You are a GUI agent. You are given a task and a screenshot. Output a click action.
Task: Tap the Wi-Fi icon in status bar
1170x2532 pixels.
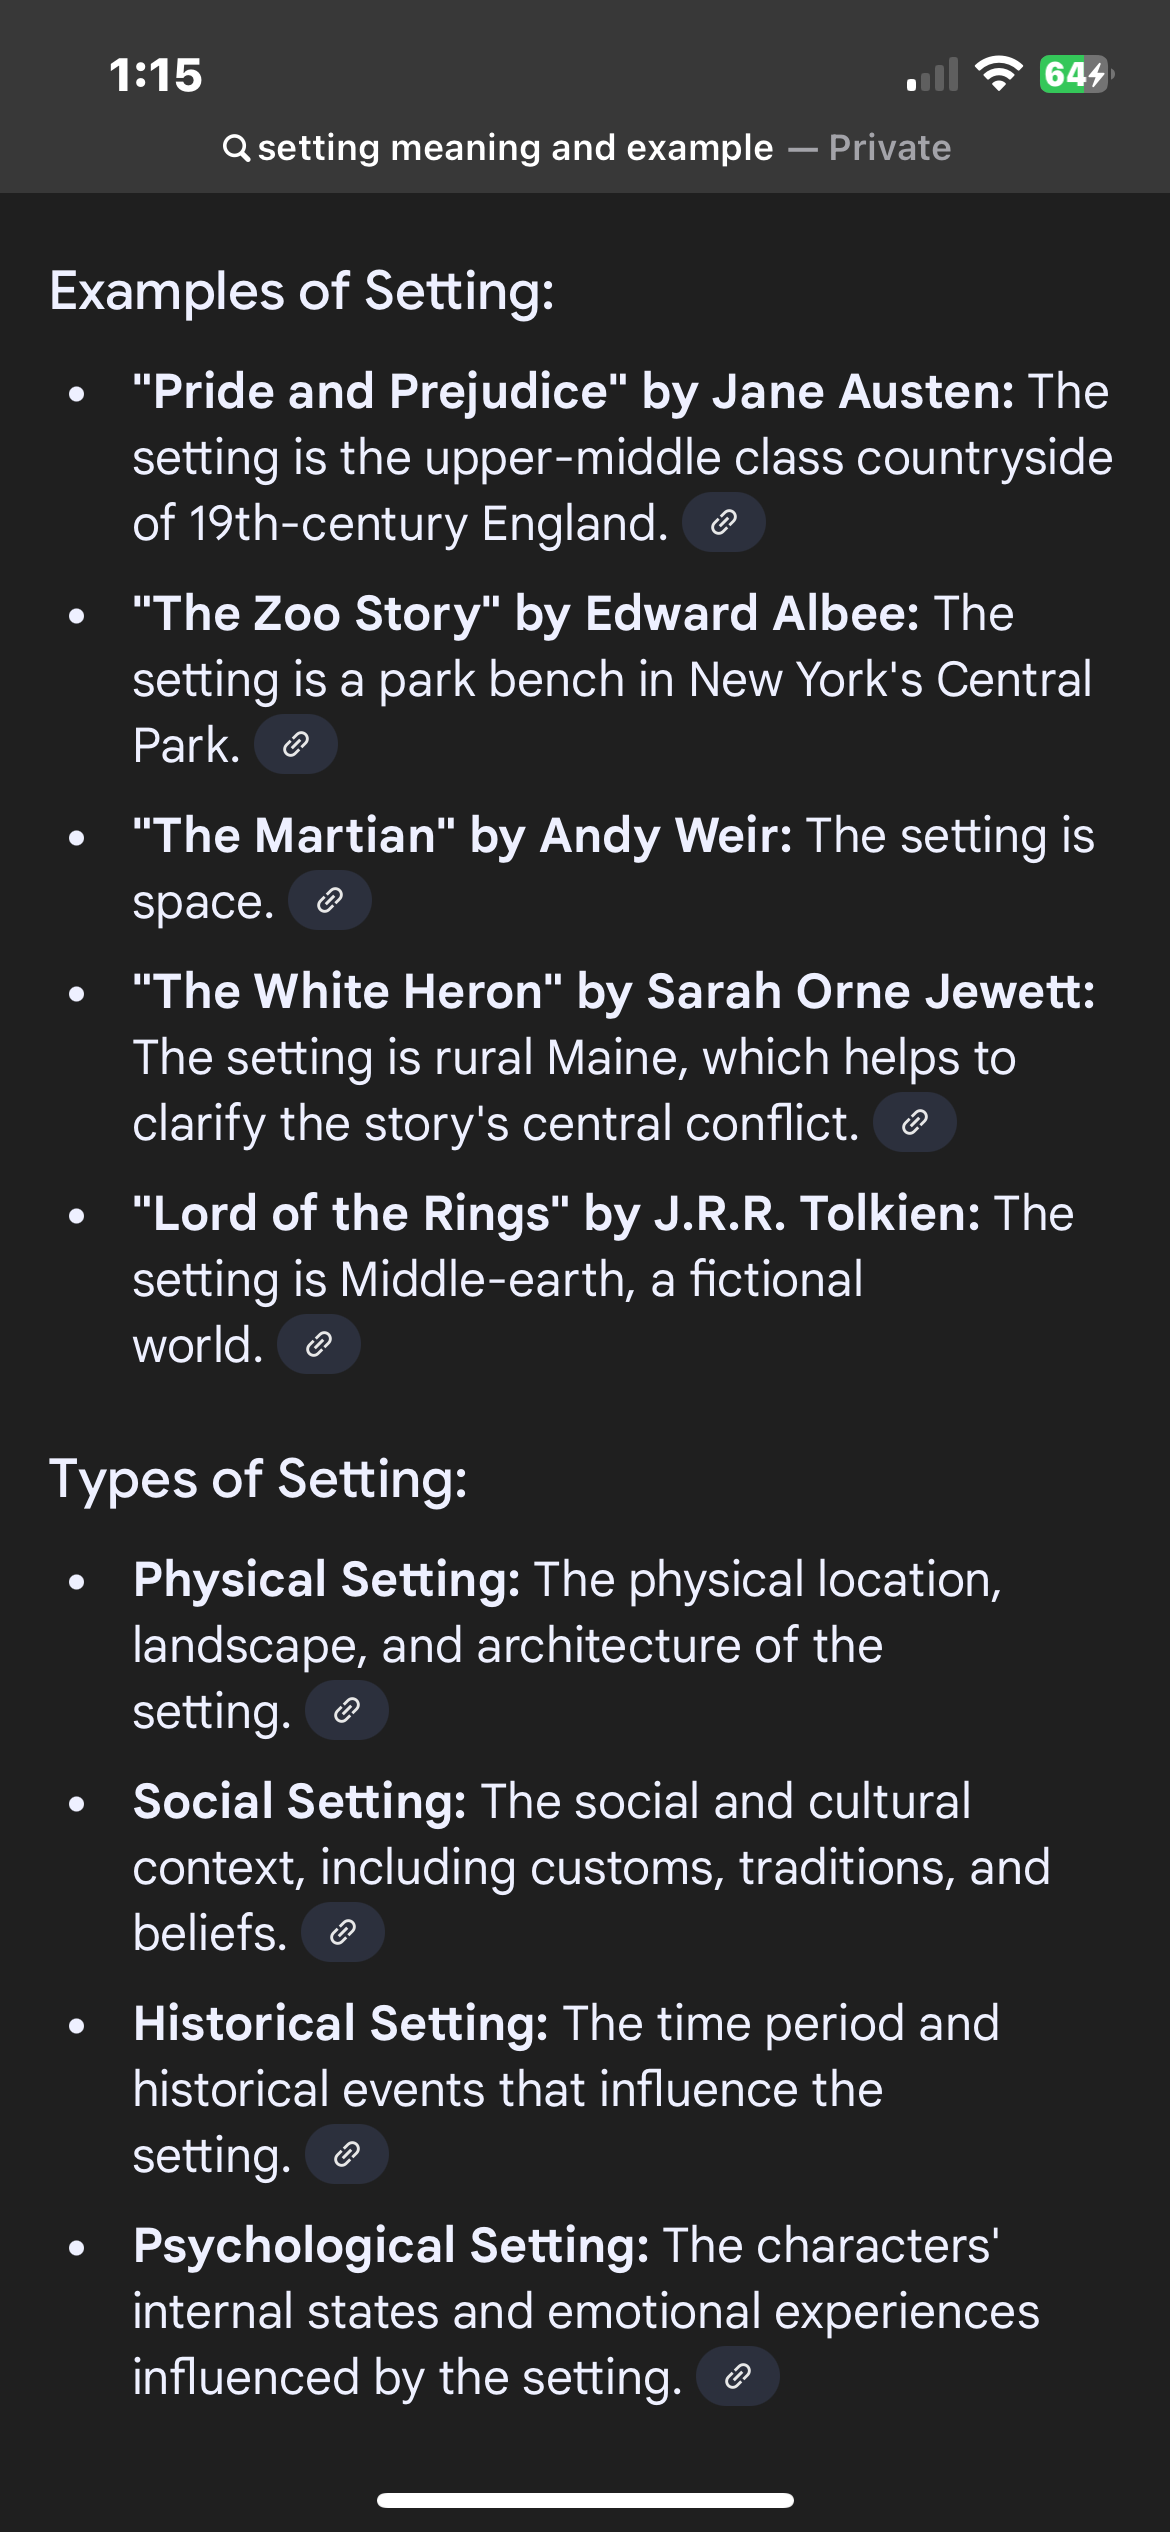(x=998, y=75)
